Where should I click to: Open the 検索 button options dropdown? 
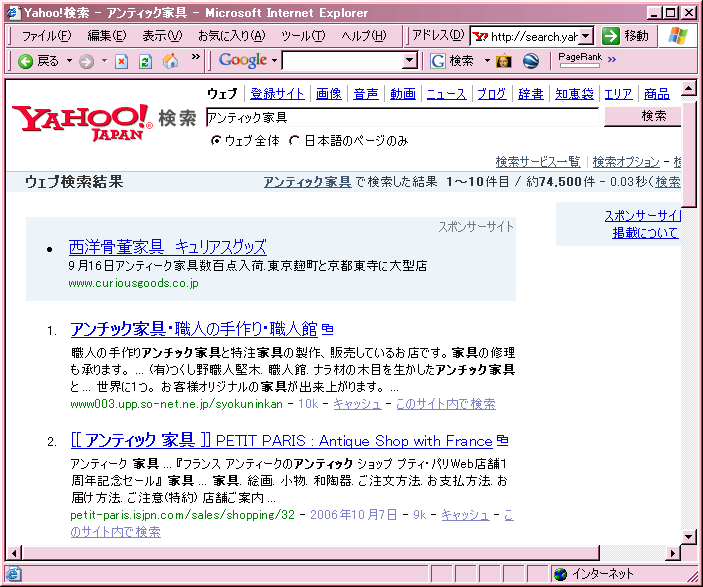click(x=487, y=61)
